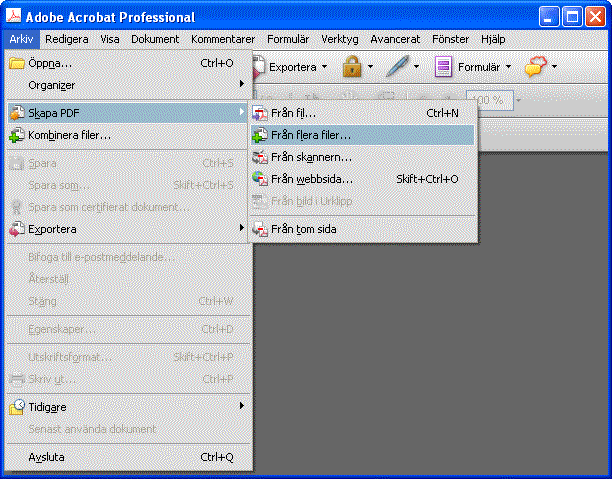Click the speech bubble comment icon
The image size is (612, 479).
pos(535,67)
